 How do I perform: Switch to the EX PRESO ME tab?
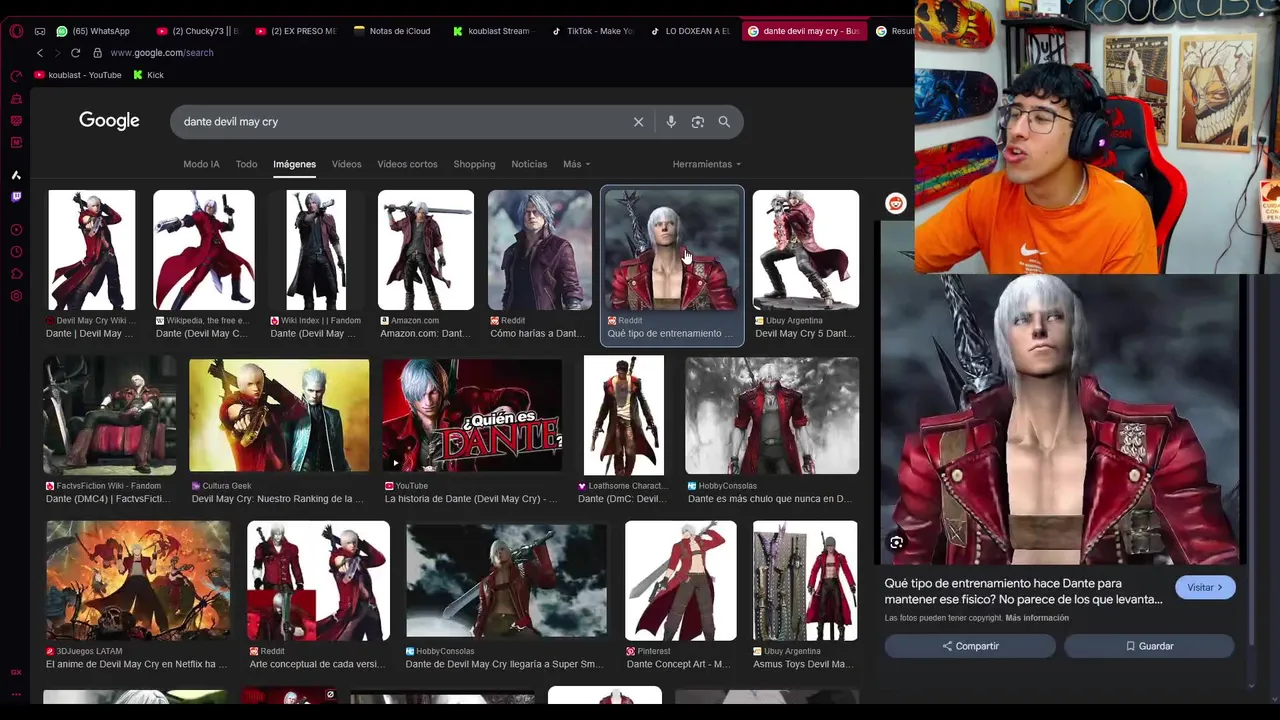tap(296, 31)
